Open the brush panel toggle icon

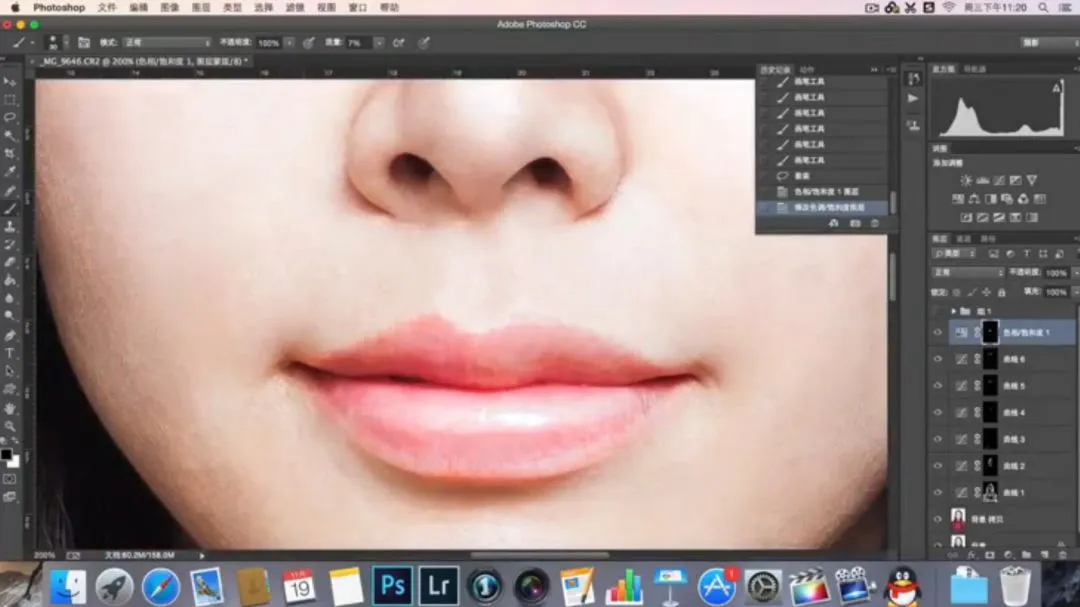coord(83,43)
